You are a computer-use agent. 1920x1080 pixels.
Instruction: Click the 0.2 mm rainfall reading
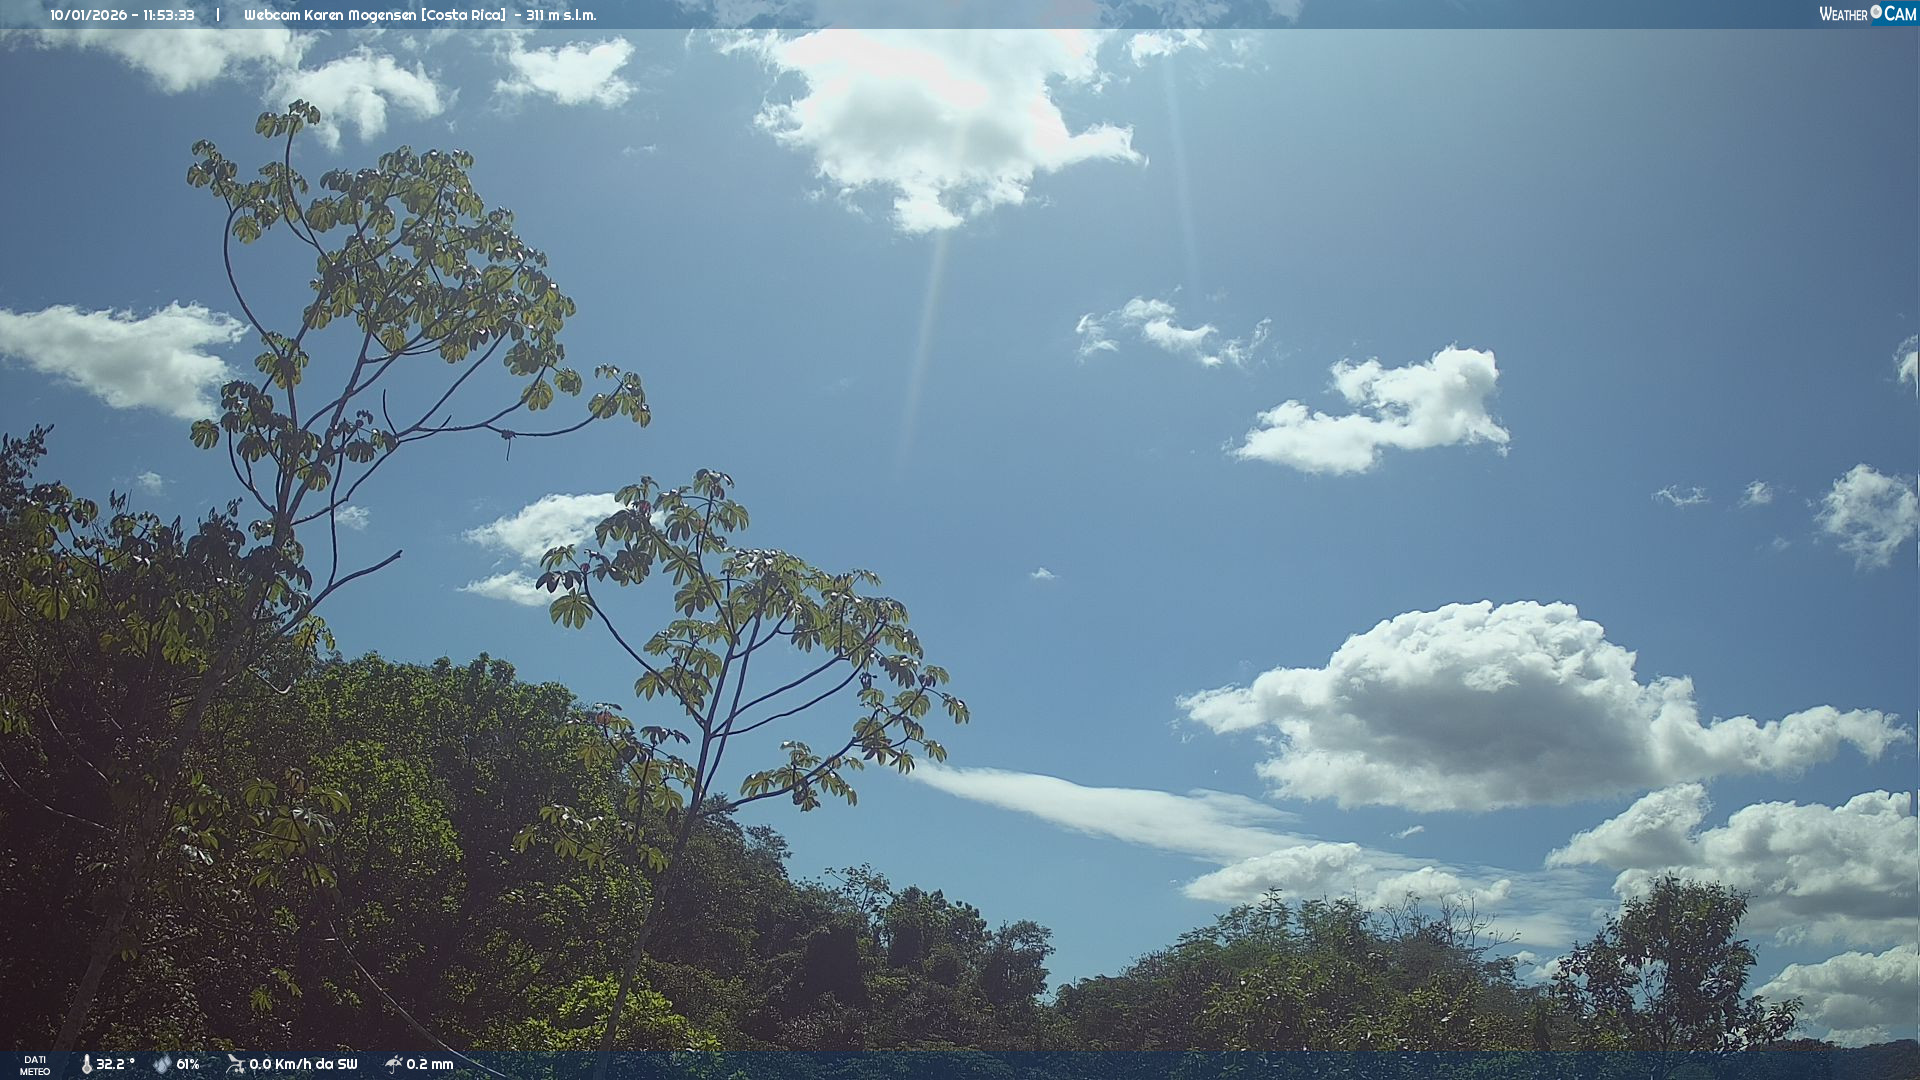(429, 1064)
